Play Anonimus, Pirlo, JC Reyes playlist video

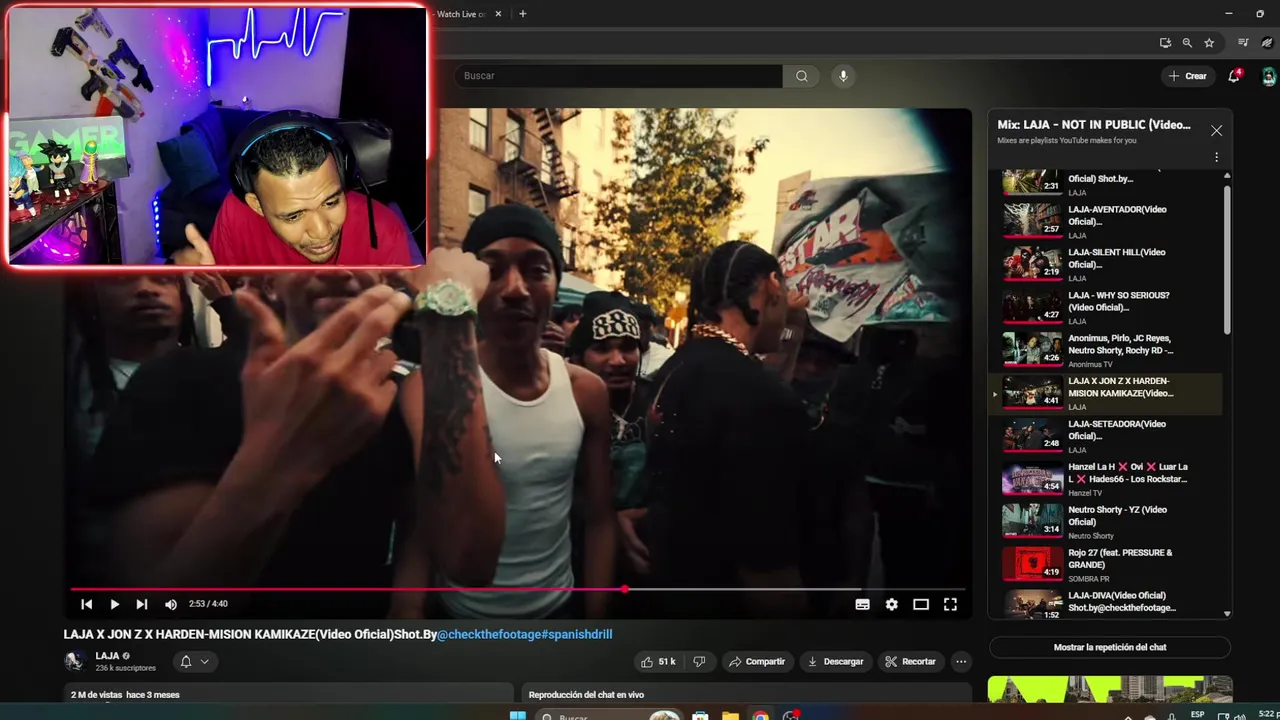(1105, 350)
